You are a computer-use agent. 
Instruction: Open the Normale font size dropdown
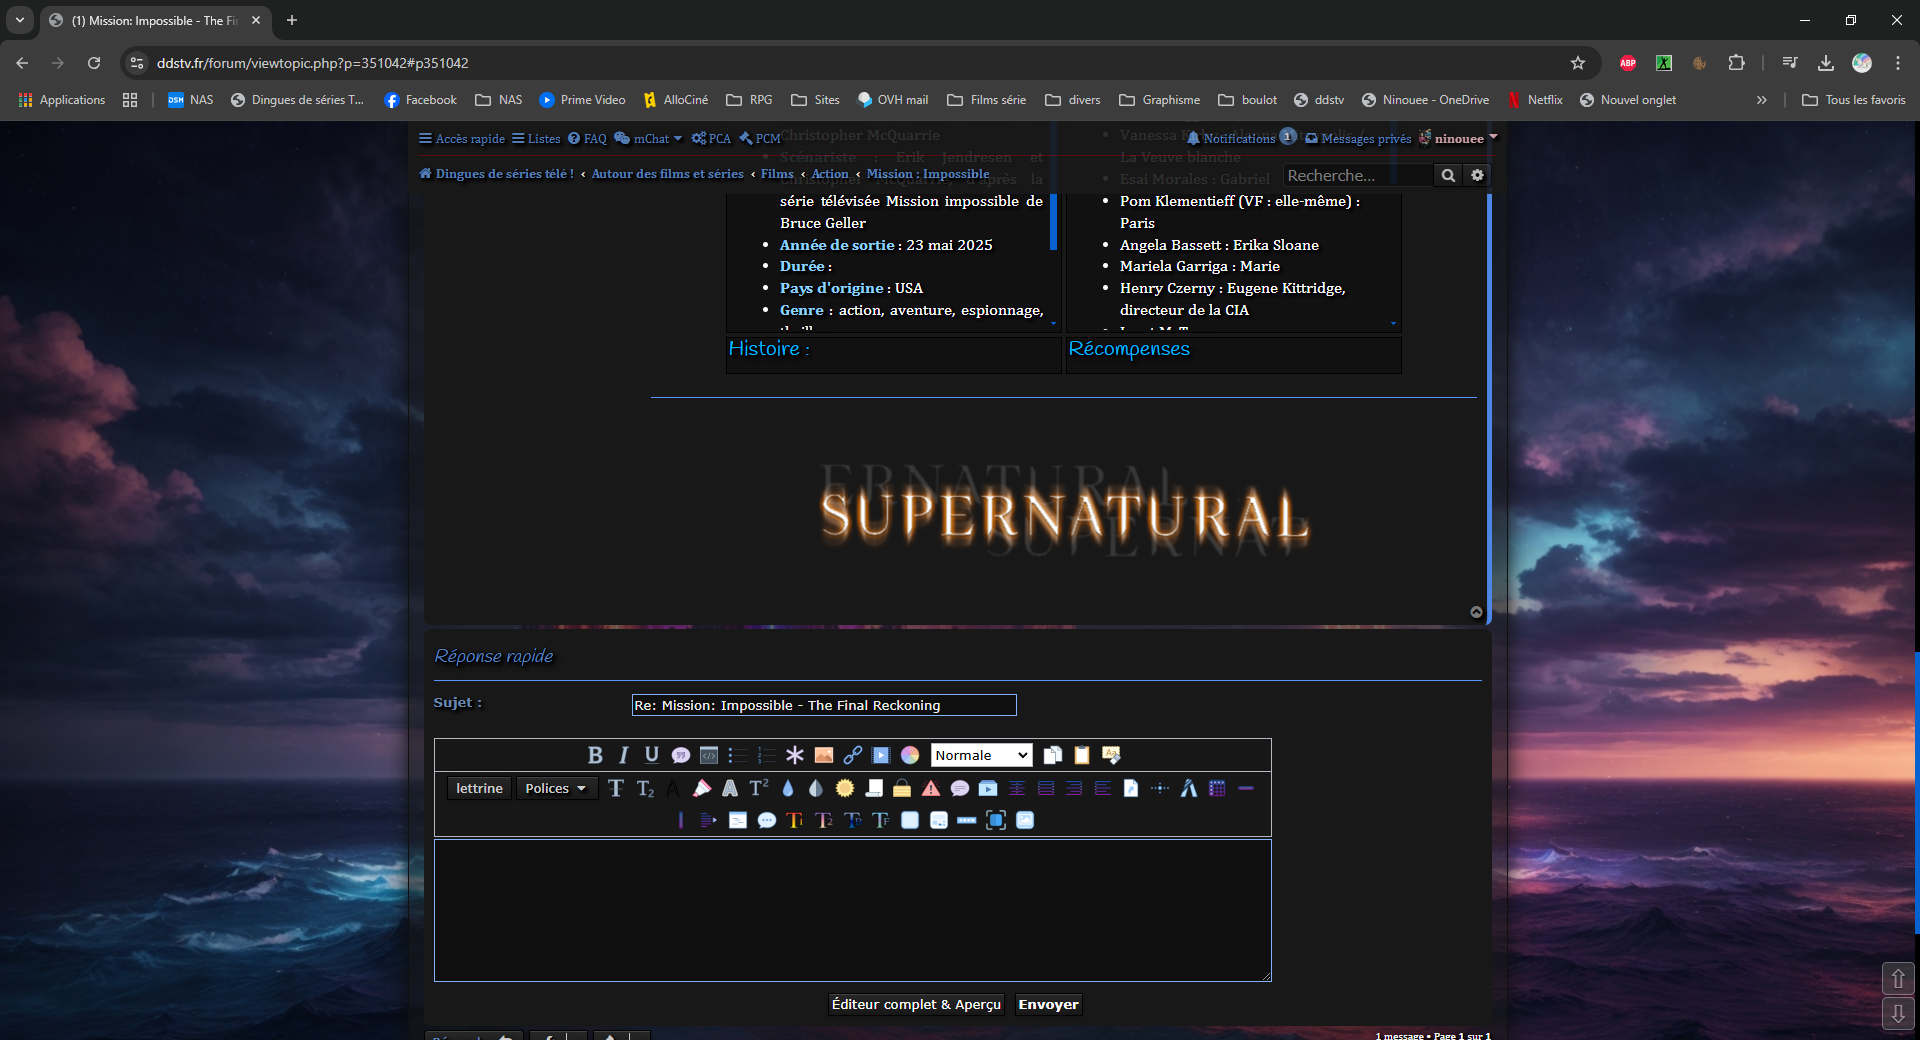coord(981,755)
